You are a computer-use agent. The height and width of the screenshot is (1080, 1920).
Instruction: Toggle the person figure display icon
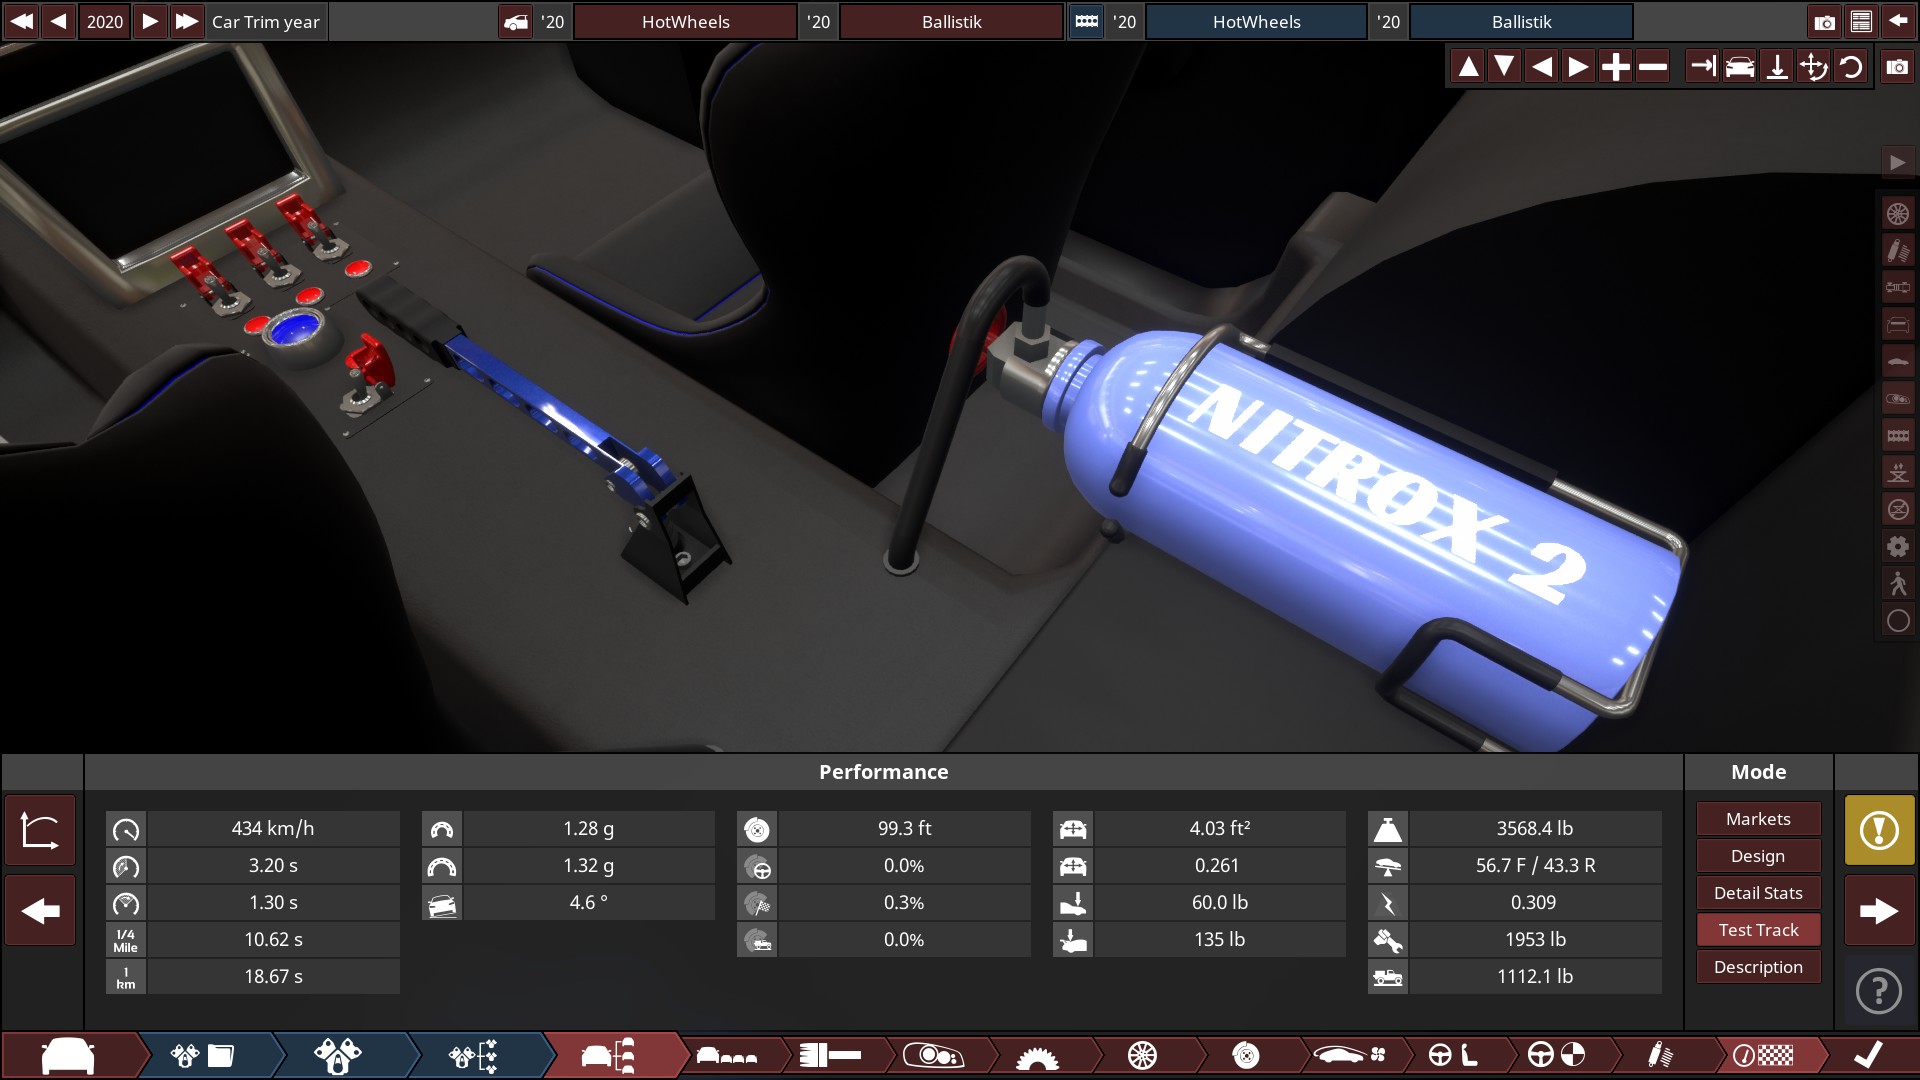click(x=1897, y=584)
